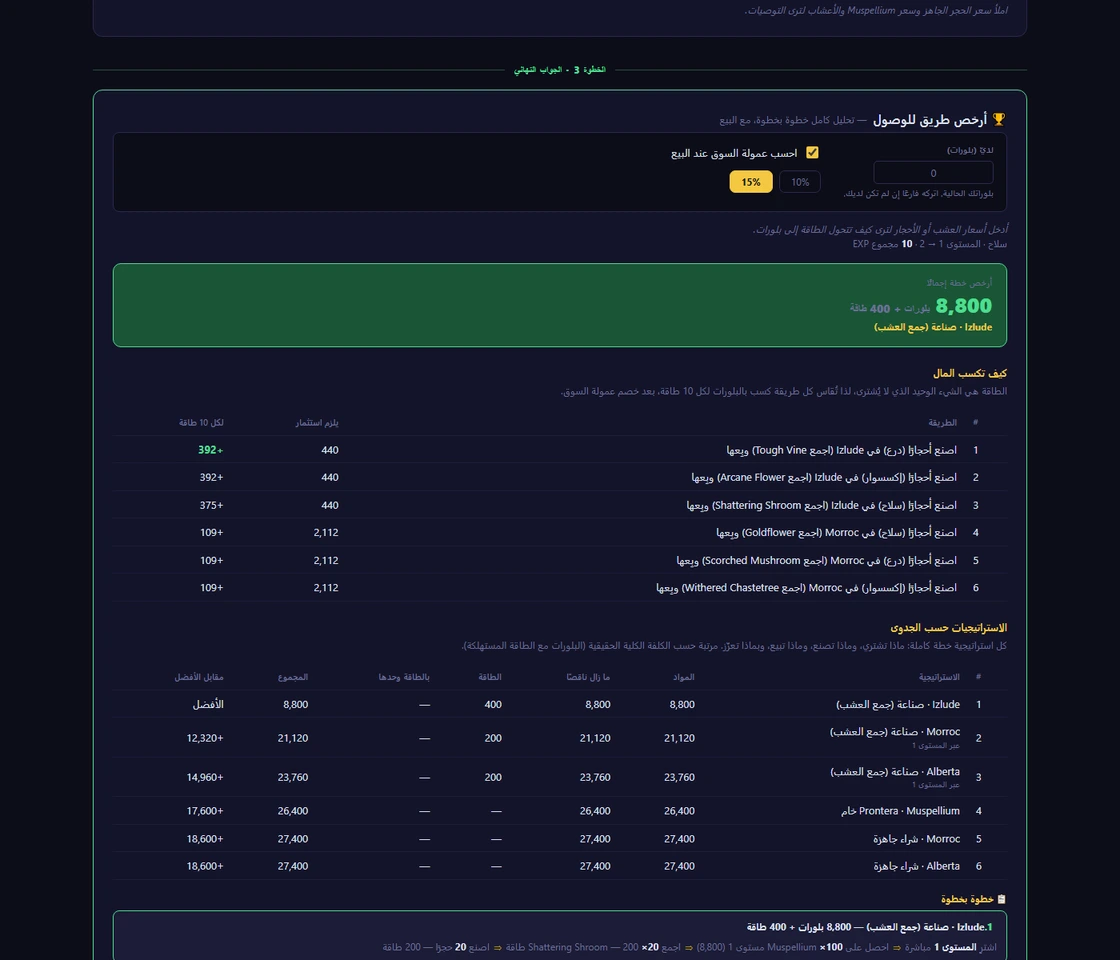Click the الاستراتيجيات حسب الجدوى section heading
Screen dimensions: 1120x960
(949, 628)
